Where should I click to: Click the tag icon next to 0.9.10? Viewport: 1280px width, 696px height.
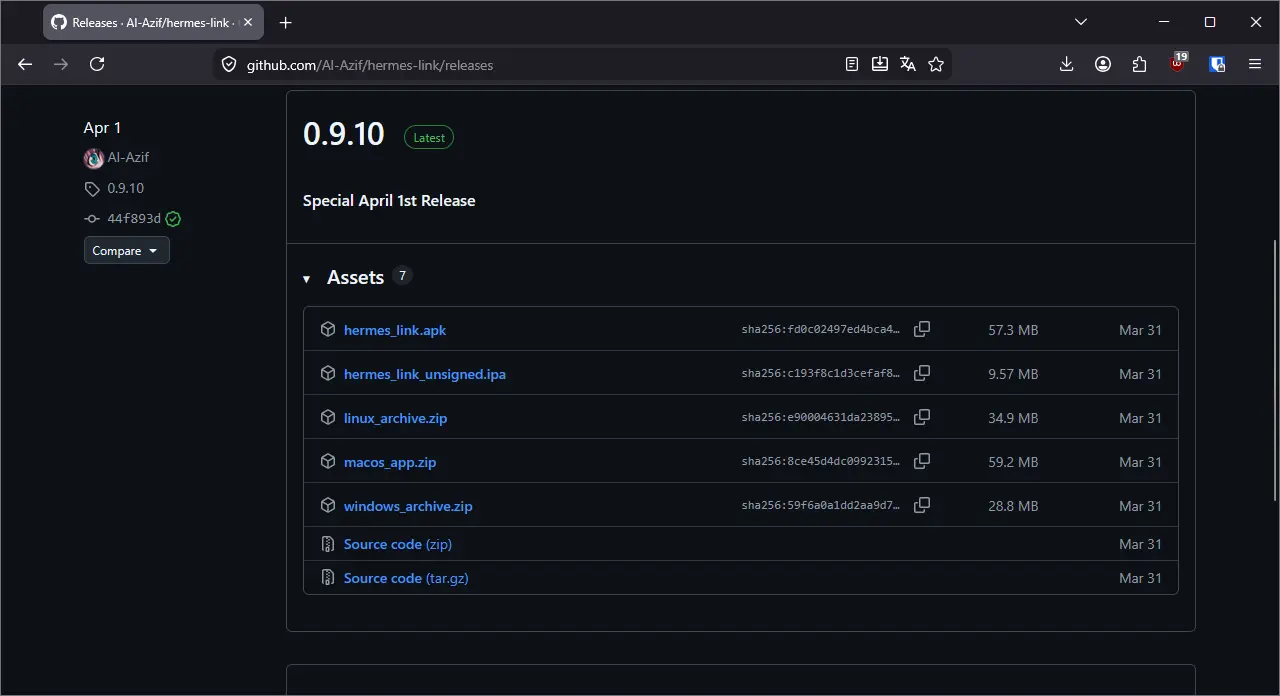pyautogui.click(x=92, y=189)
